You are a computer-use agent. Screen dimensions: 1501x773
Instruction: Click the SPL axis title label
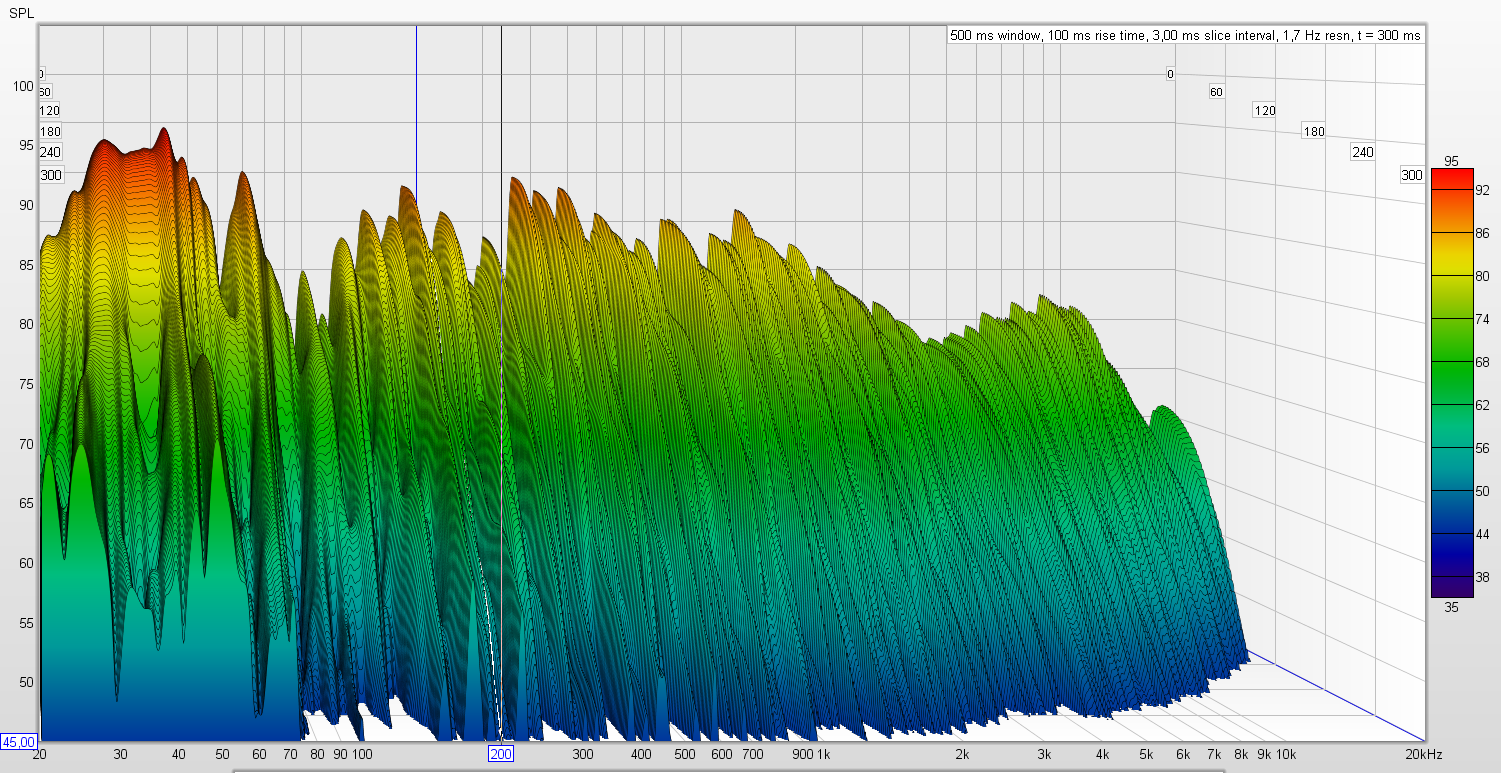(20, 11)
